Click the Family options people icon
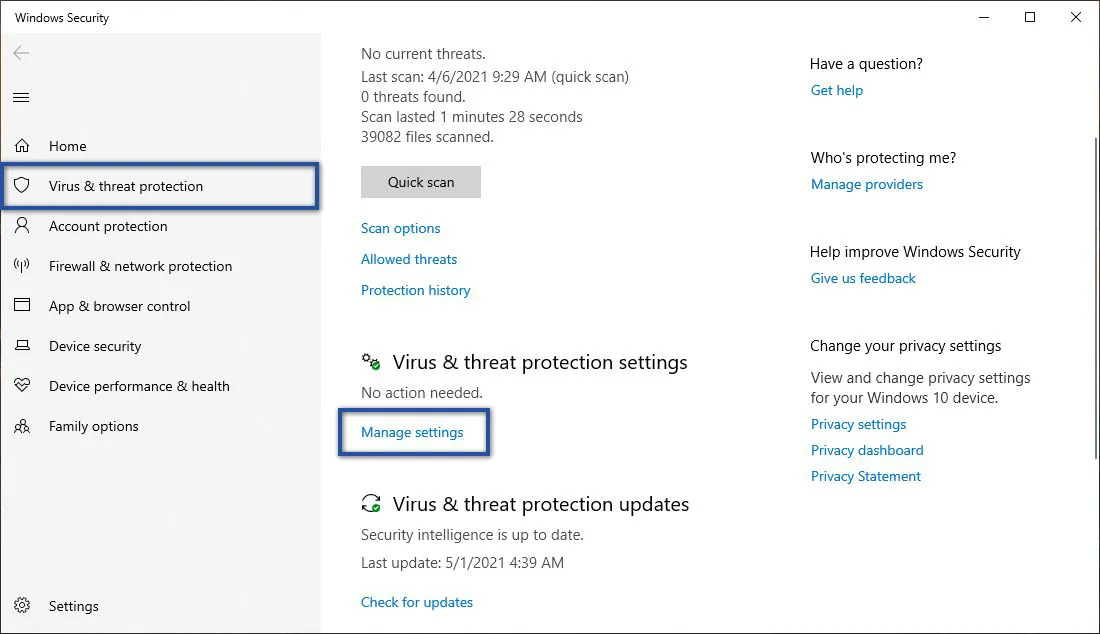This screenshot has height=634, width=1100. tap(22, 426)
